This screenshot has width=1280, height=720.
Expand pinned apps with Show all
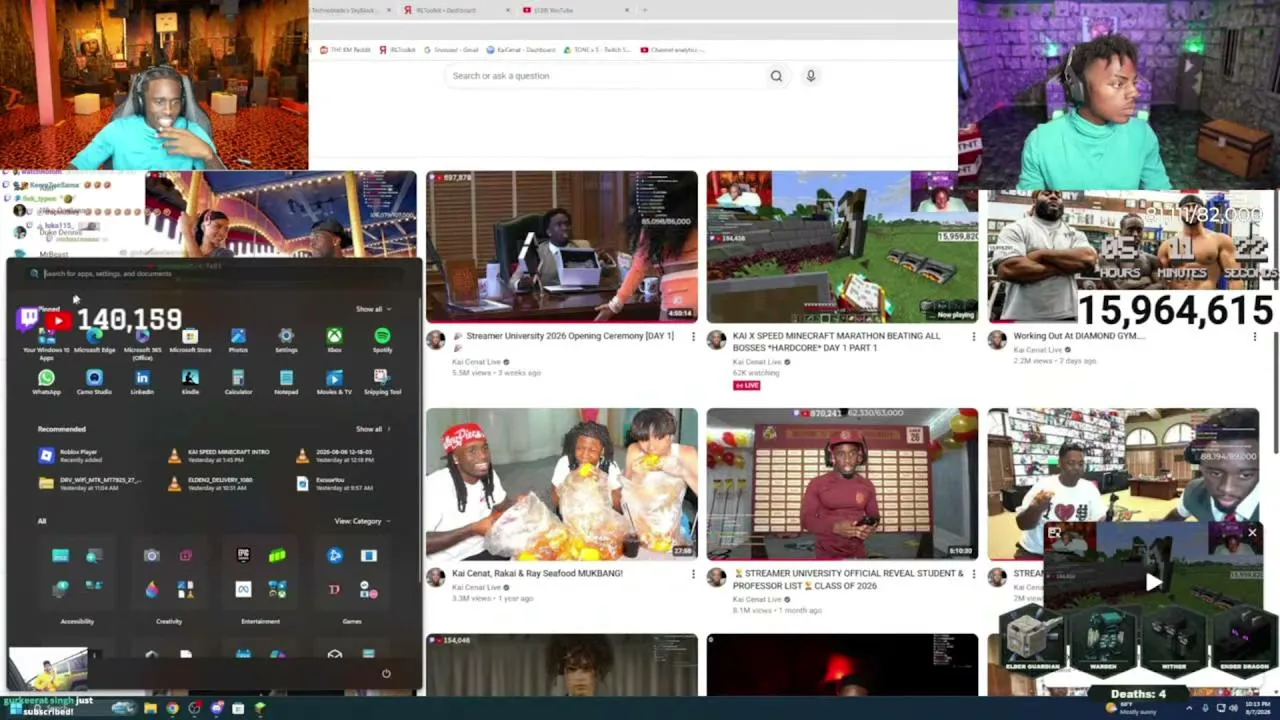tap(373, 309)
